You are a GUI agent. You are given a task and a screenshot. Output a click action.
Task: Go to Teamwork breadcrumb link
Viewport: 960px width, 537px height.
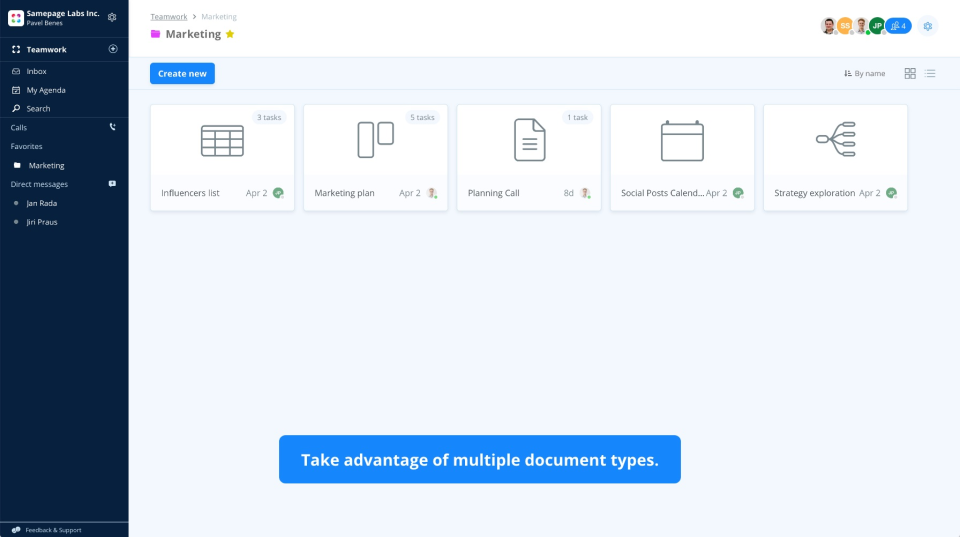169,17
